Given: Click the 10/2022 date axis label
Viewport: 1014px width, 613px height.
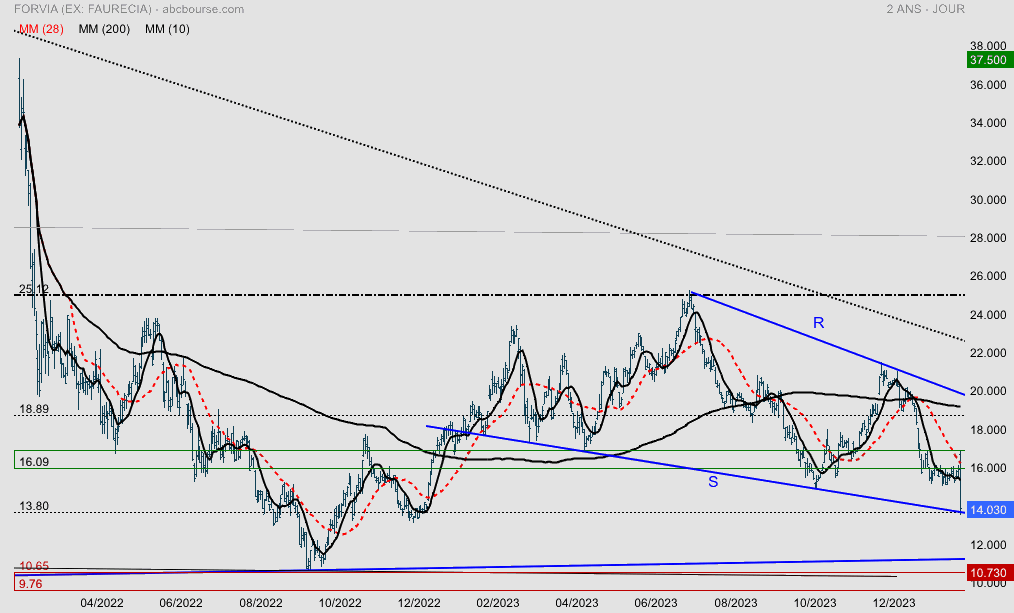Looking at the screenshot, I should point(340,603).
